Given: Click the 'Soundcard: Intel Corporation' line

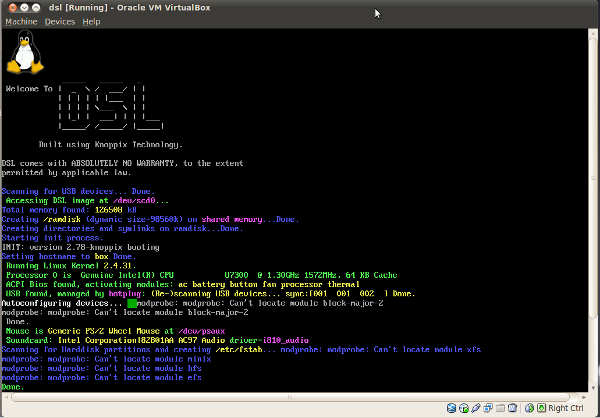Looking at the screenshot, I should 157,340.
